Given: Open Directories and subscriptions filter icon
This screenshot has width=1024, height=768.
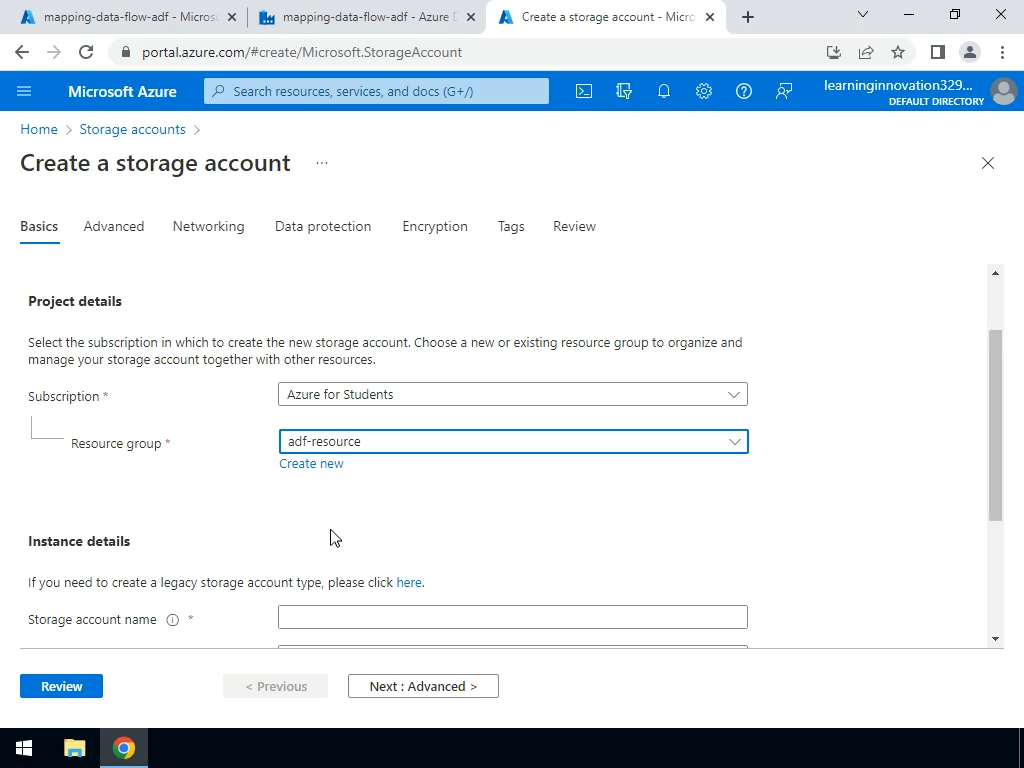Looking at the screenshot, I should pyautogui.click(x=624, y=91).
